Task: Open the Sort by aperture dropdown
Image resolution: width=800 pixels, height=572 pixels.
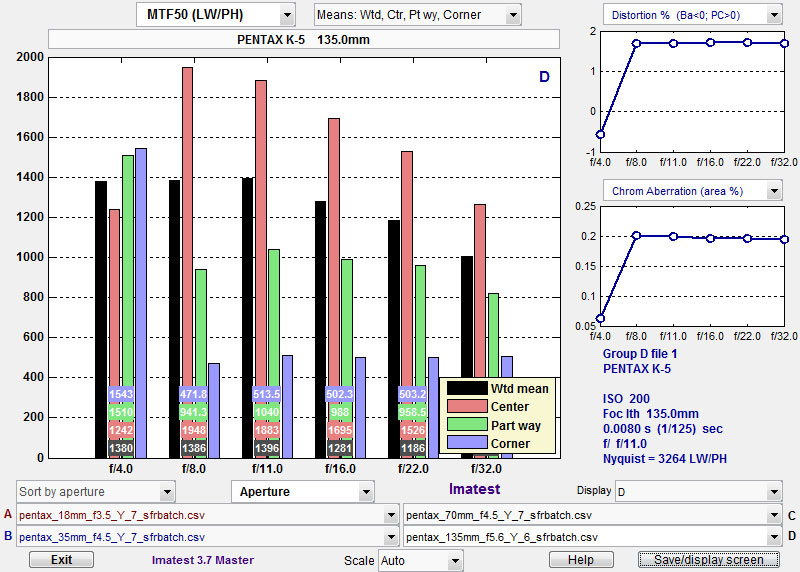Action: coord(96,492)
